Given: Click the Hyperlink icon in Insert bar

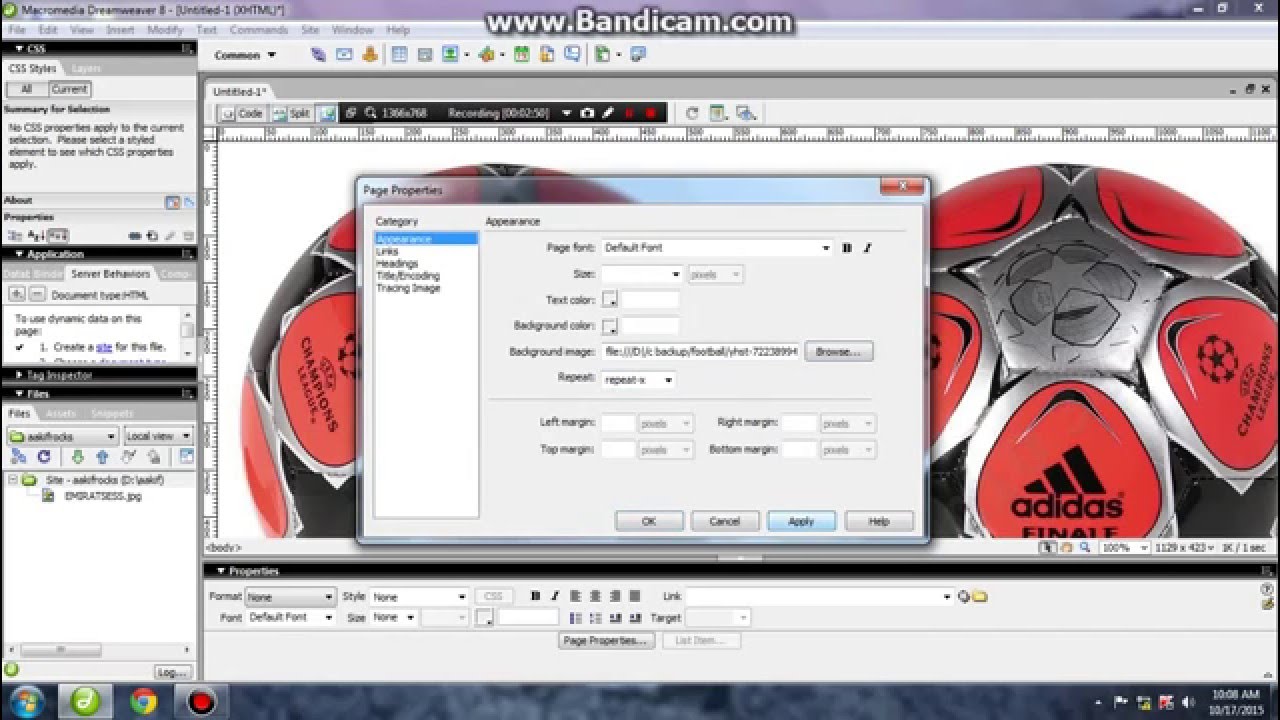Looking at the screenshot, I should pos(318,55).
